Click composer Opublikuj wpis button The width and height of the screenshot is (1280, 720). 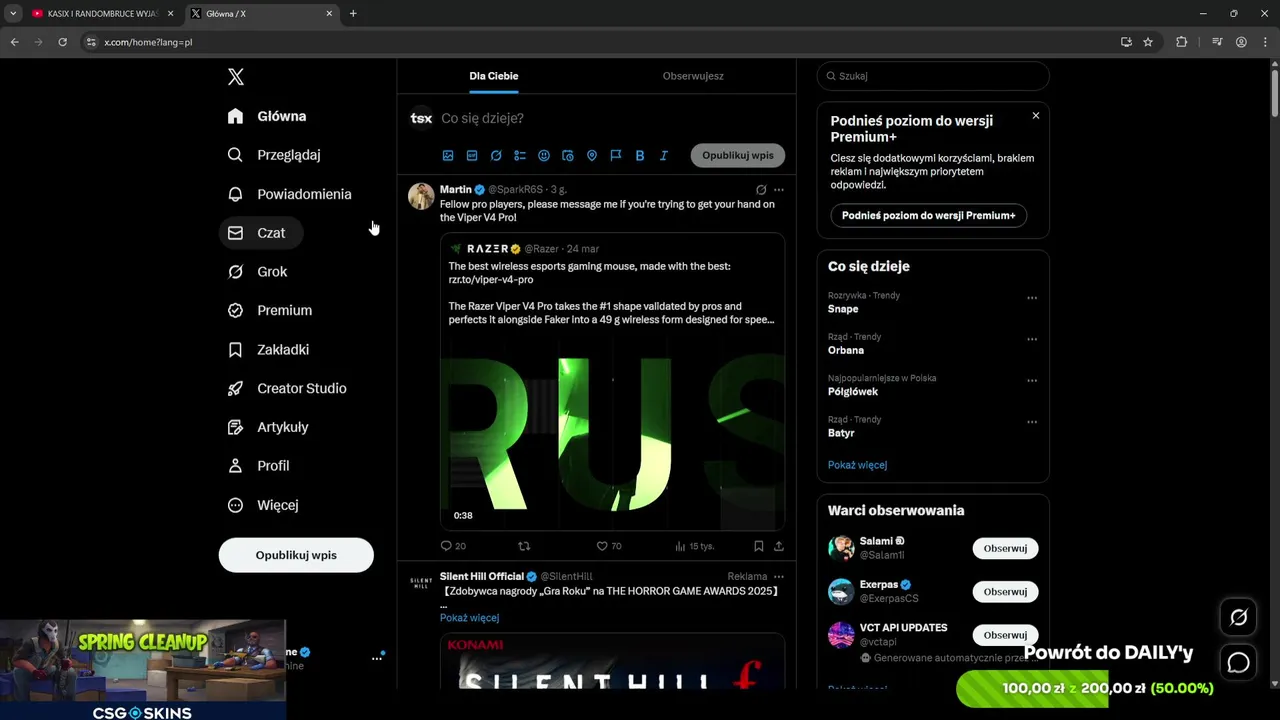pyautogui.click(x=738, y=156)
